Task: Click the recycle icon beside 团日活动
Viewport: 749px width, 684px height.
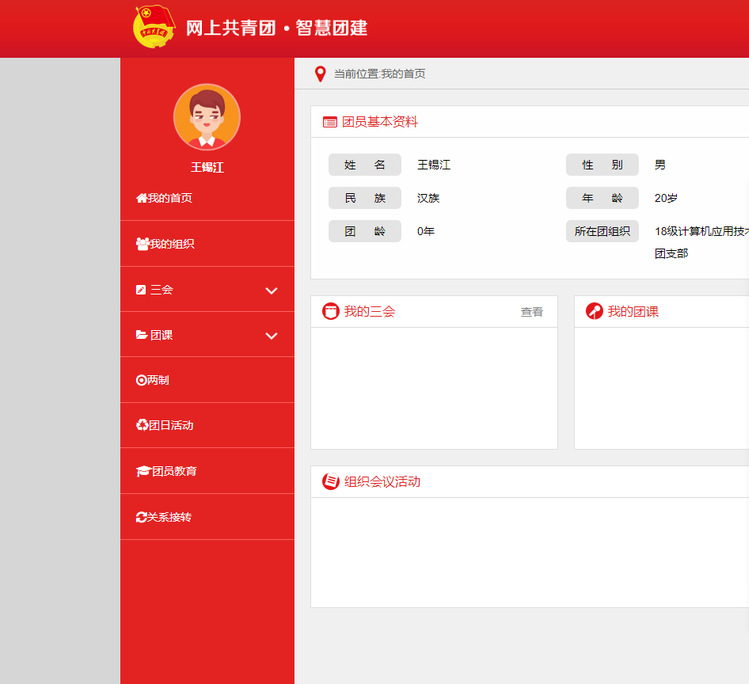Action: [x=141, y=425]
